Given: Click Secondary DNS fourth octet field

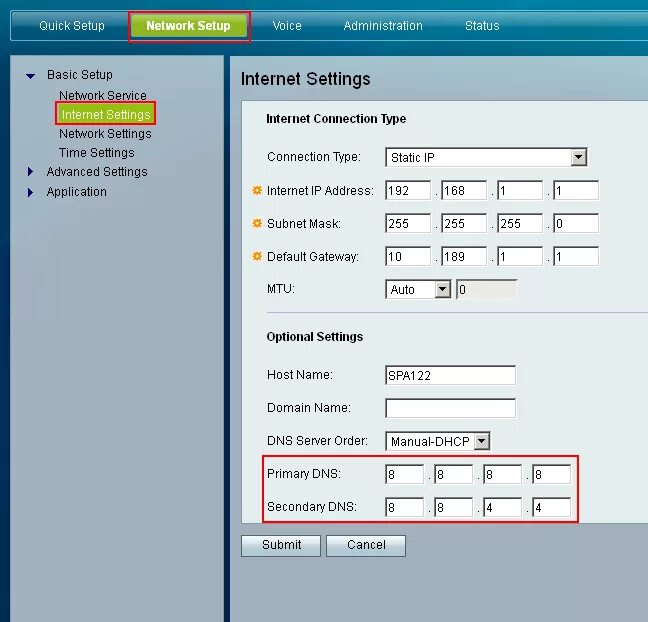Looking at the screenshot, I should tap(551, 507).
